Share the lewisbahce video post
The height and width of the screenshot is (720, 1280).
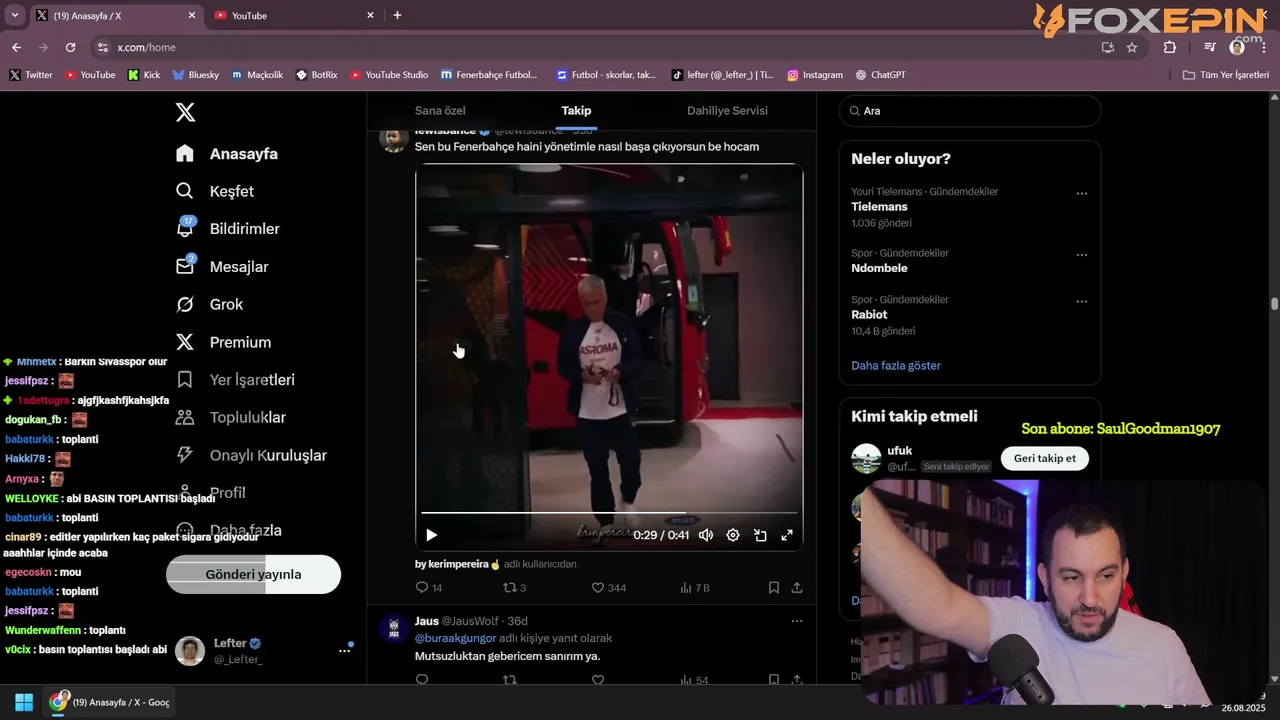click(797, 588)
